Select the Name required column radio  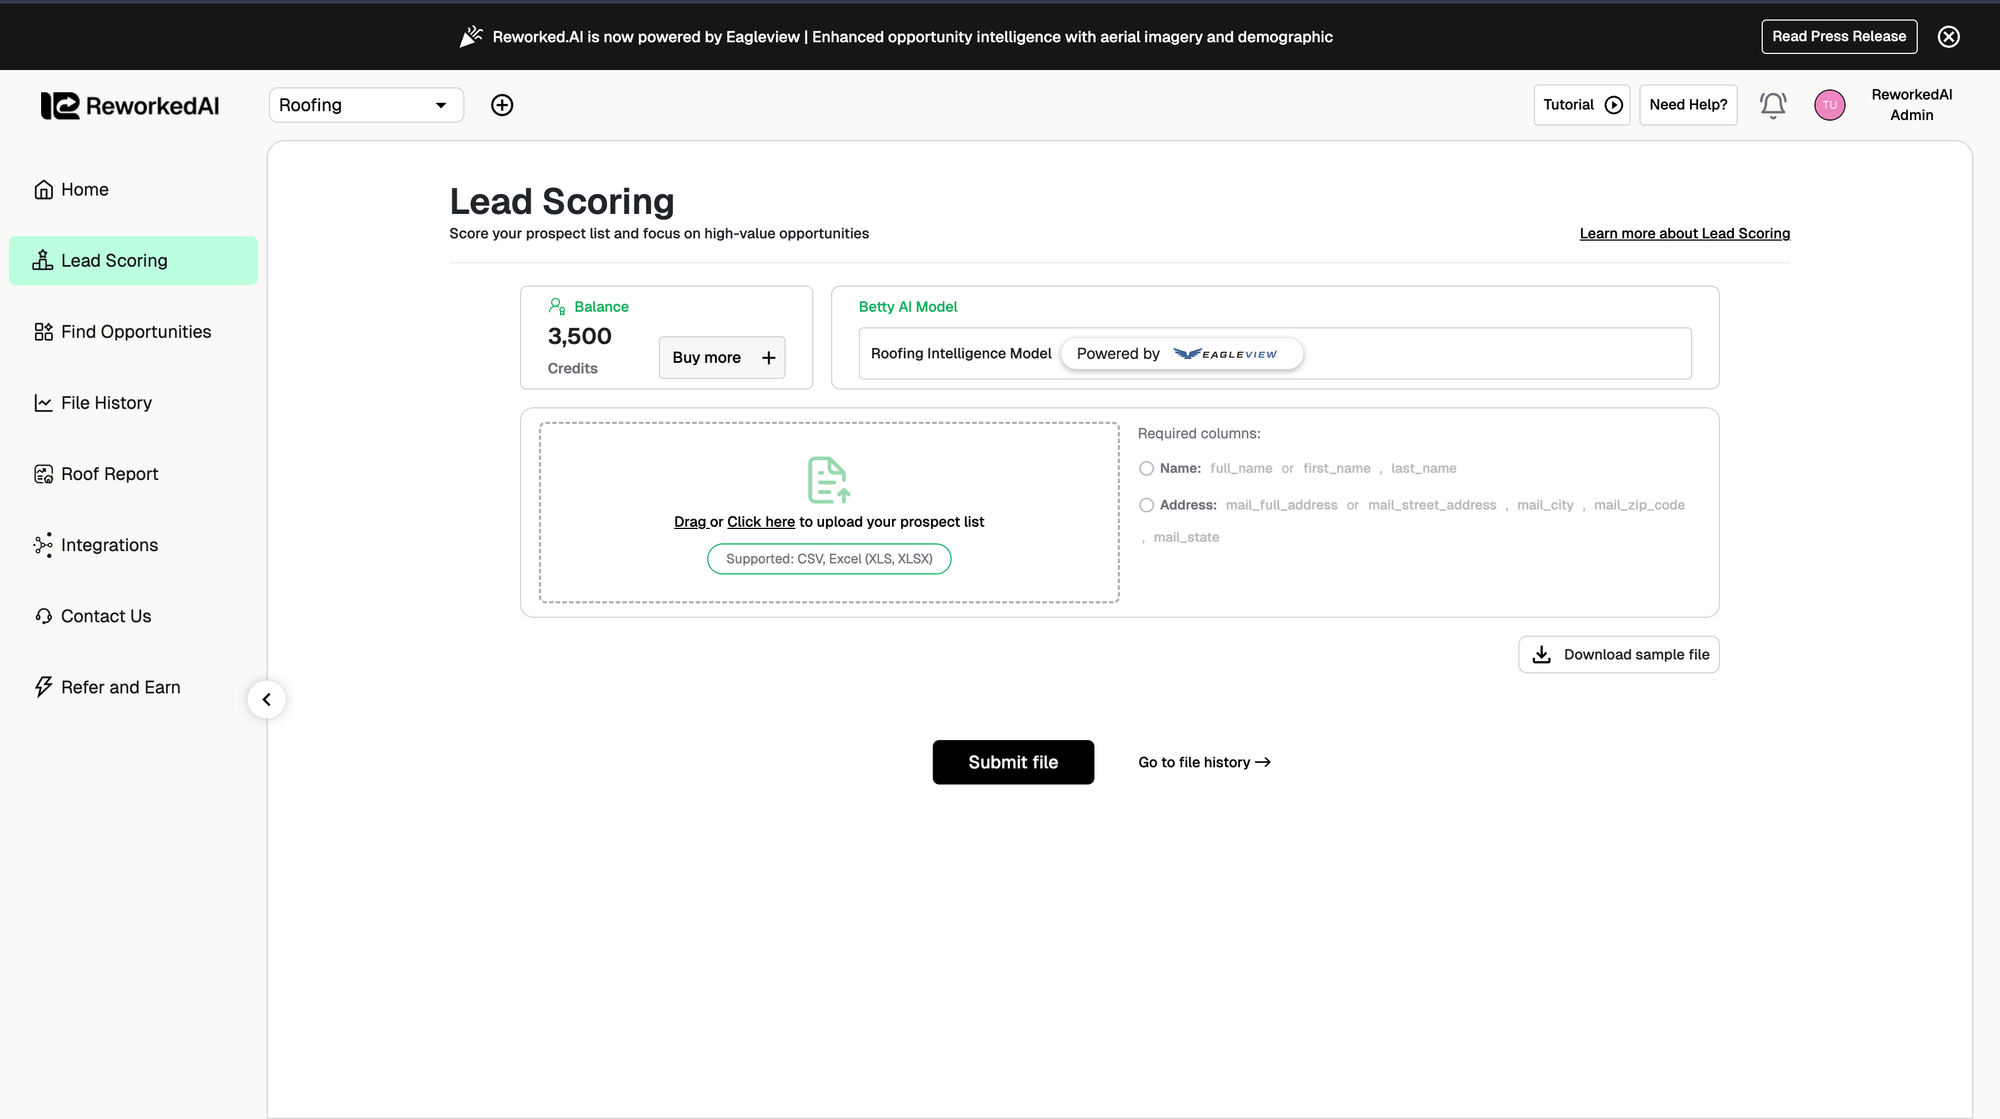1146,469
